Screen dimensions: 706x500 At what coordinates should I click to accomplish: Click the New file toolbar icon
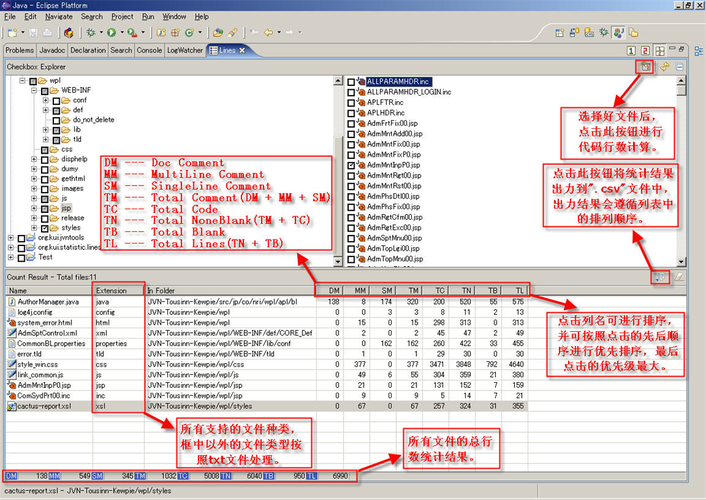coord(11,33)
